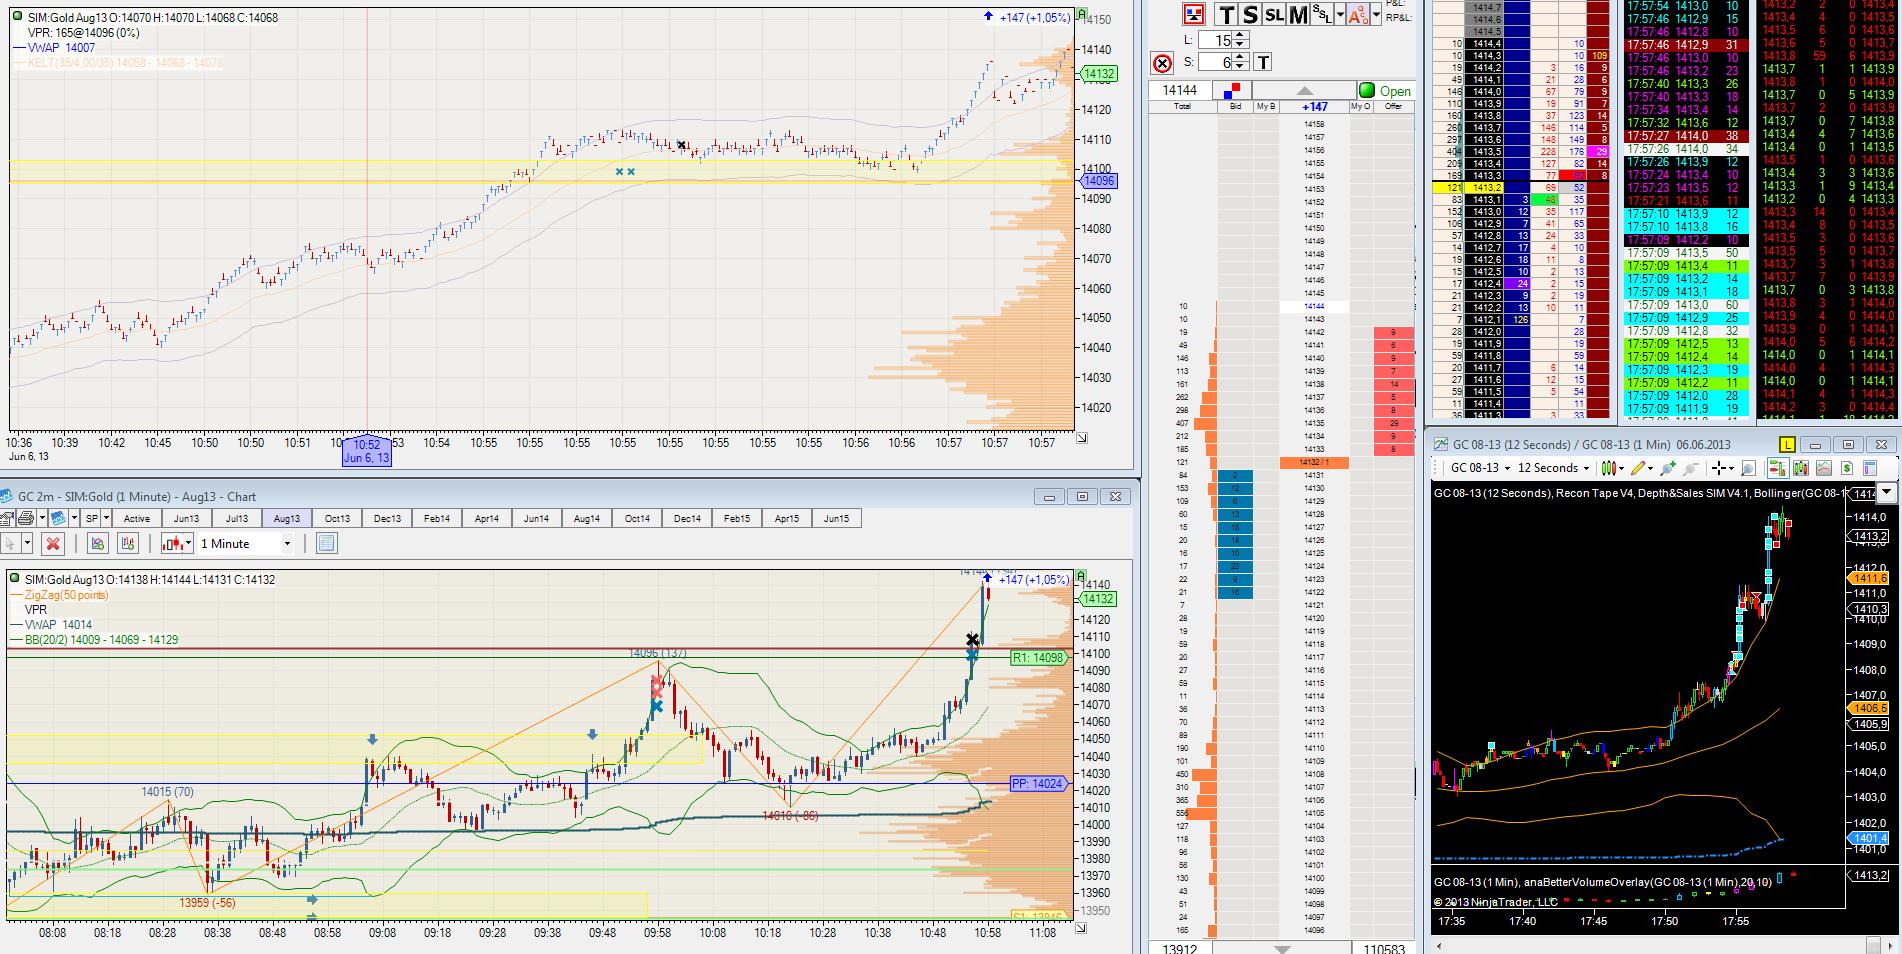1902x954 pixels.
Task: Open the chart panel dropdown arrow at top right
Action: coord(1888,492)
